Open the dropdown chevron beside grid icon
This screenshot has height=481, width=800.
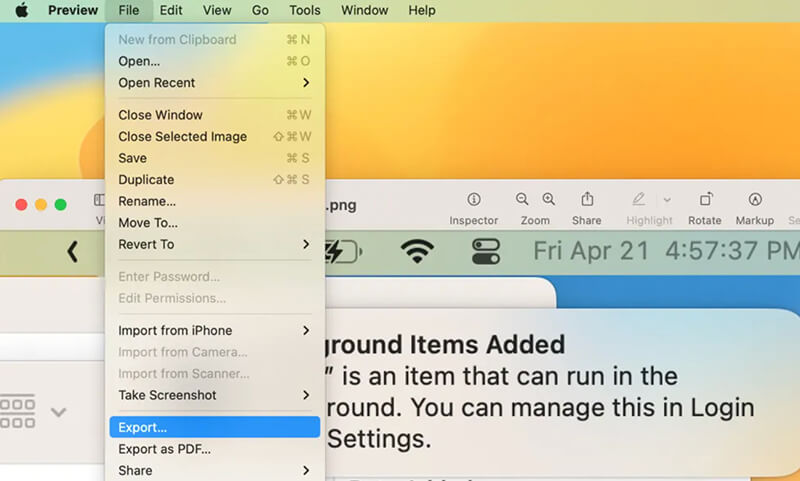click(x=59, y=412)
